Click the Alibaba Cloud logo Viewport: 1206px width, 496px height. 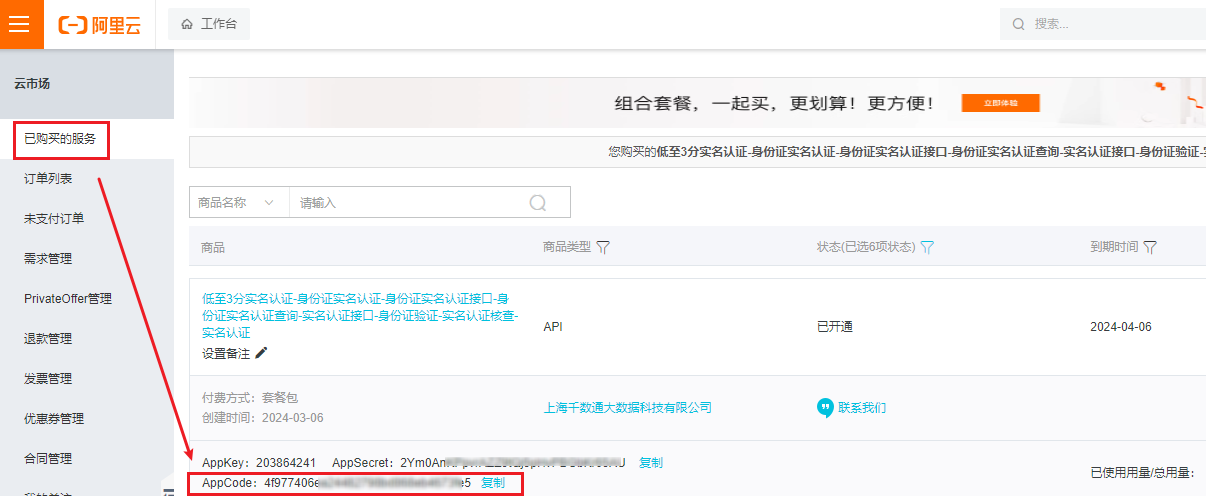click(99, 25)
